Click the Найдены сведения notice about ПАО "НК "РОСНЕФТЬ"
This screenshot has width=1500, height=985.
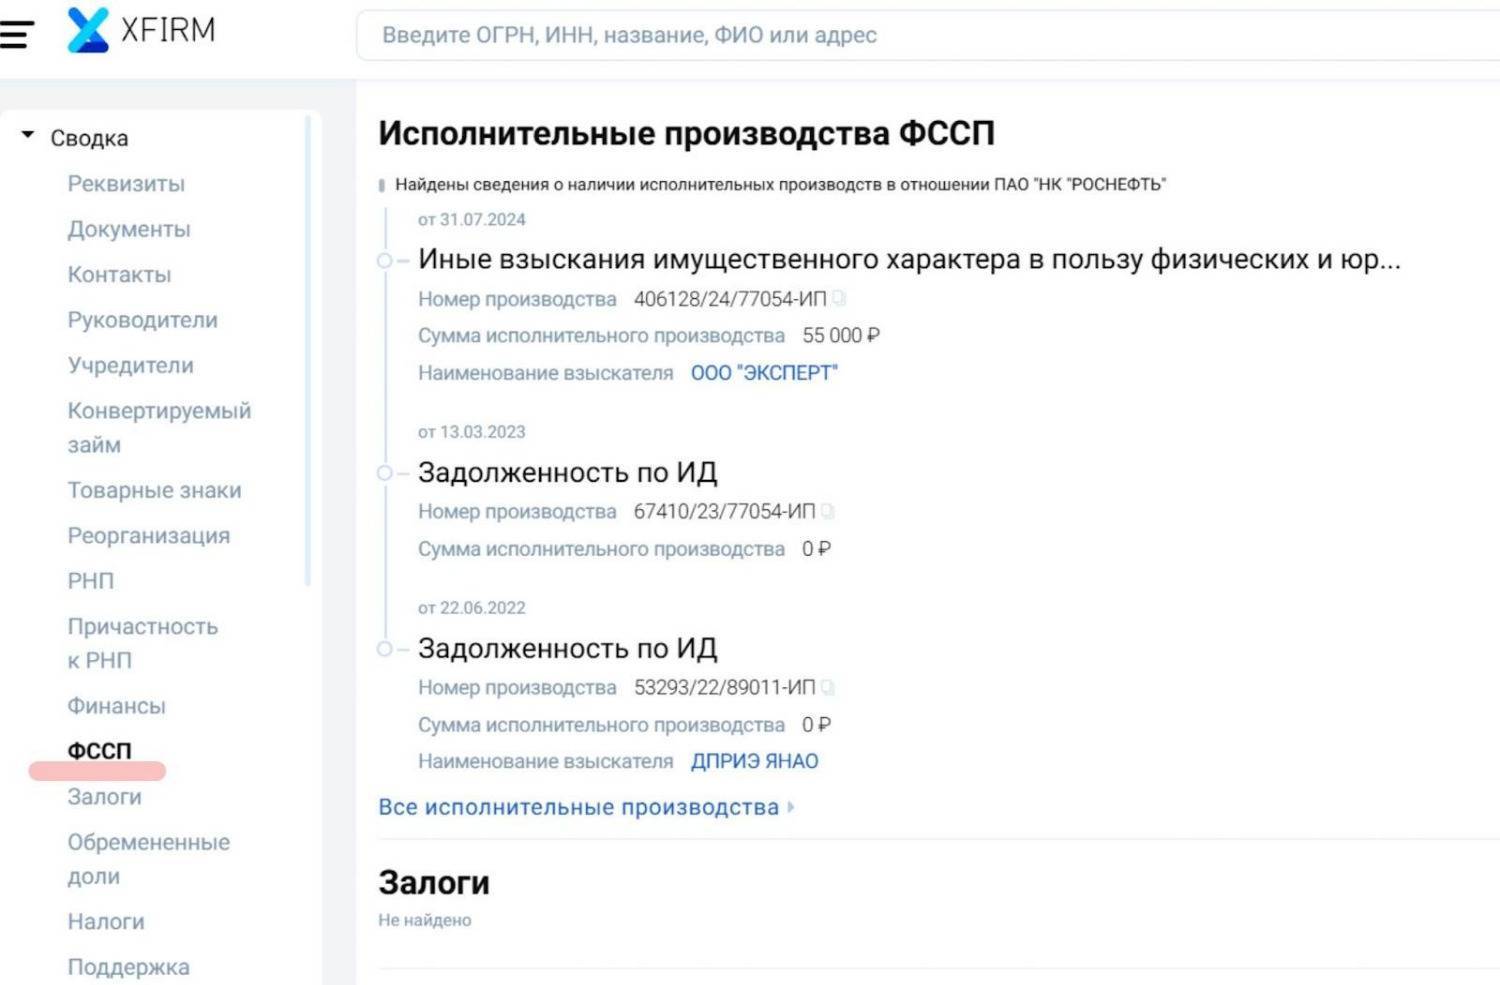780,184
